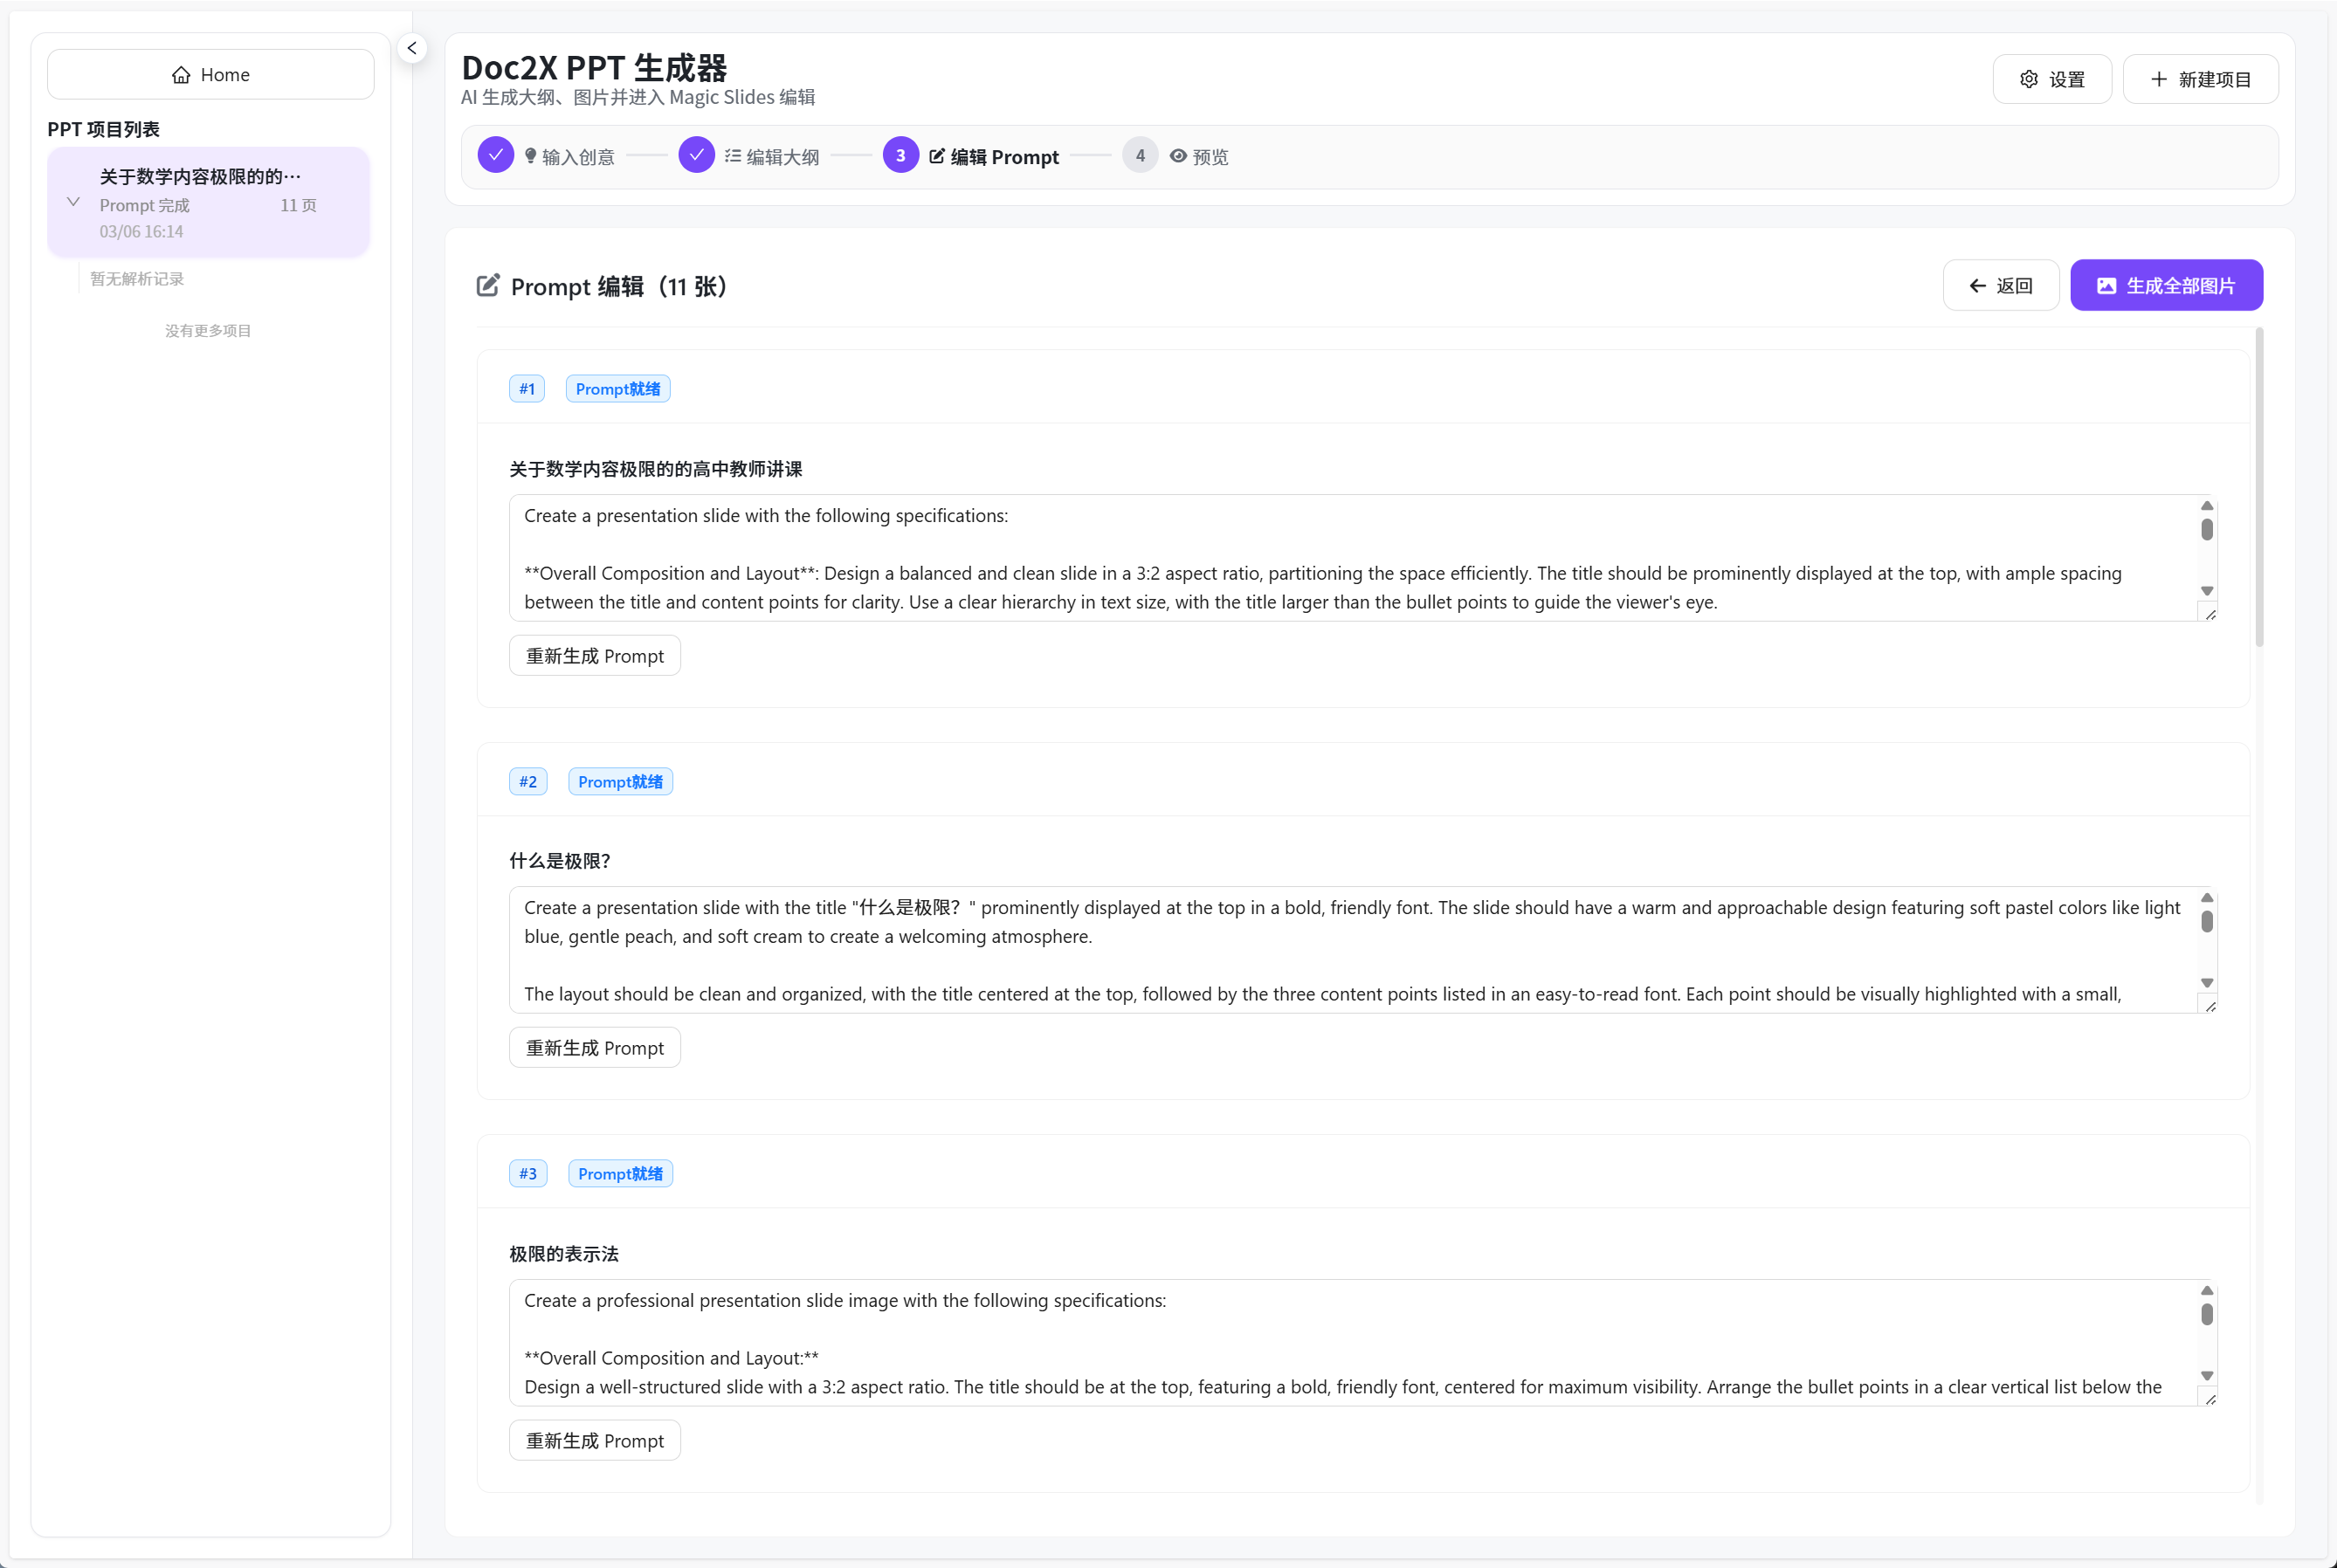Viewport: 2337px width, 1568px height.
Task: Click the Prompt ready tag on slide #2
Action: pos(620,782)
